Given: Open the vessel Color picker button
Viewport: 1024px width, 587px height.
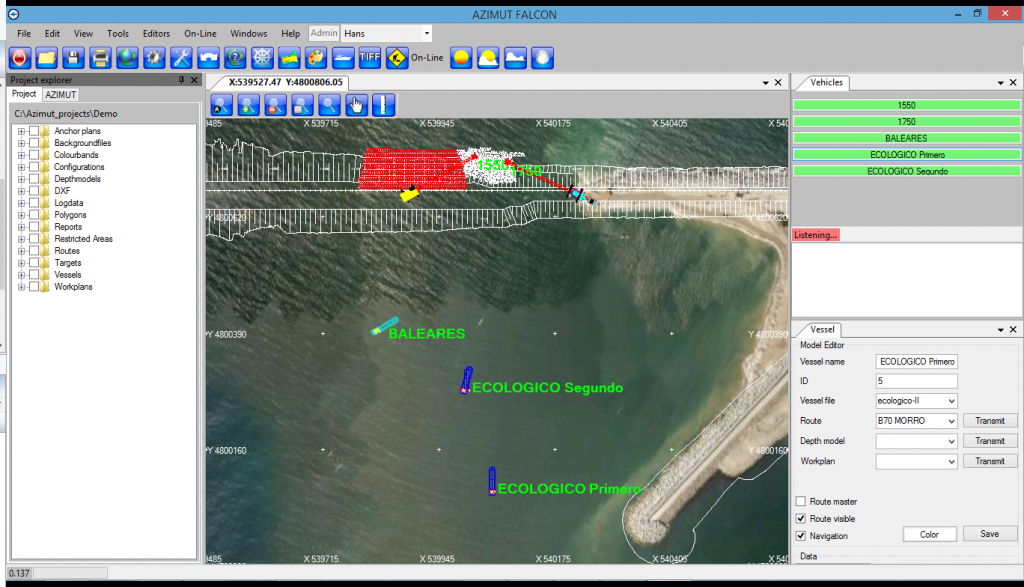Looking at the screenshot, I should (929, 534).
